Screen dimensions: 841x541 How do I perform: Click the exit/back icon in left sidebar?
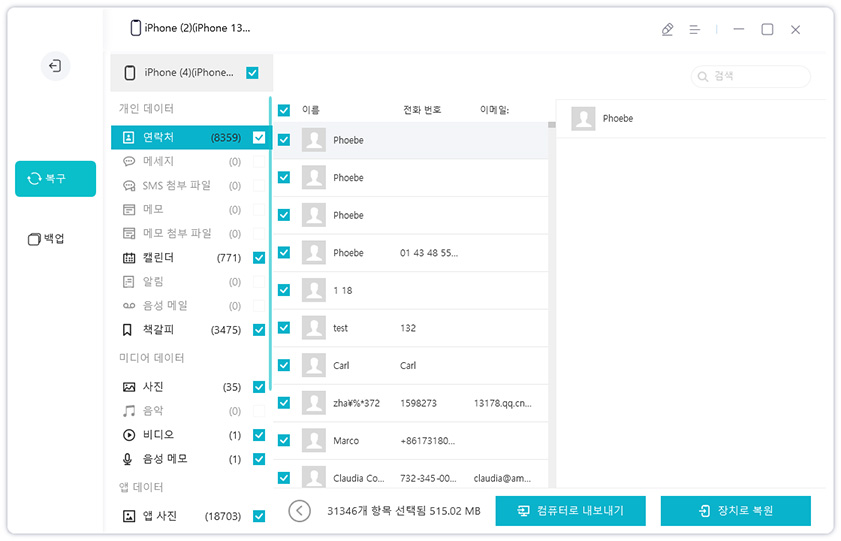pyautogui.click(x=55, y=66)
